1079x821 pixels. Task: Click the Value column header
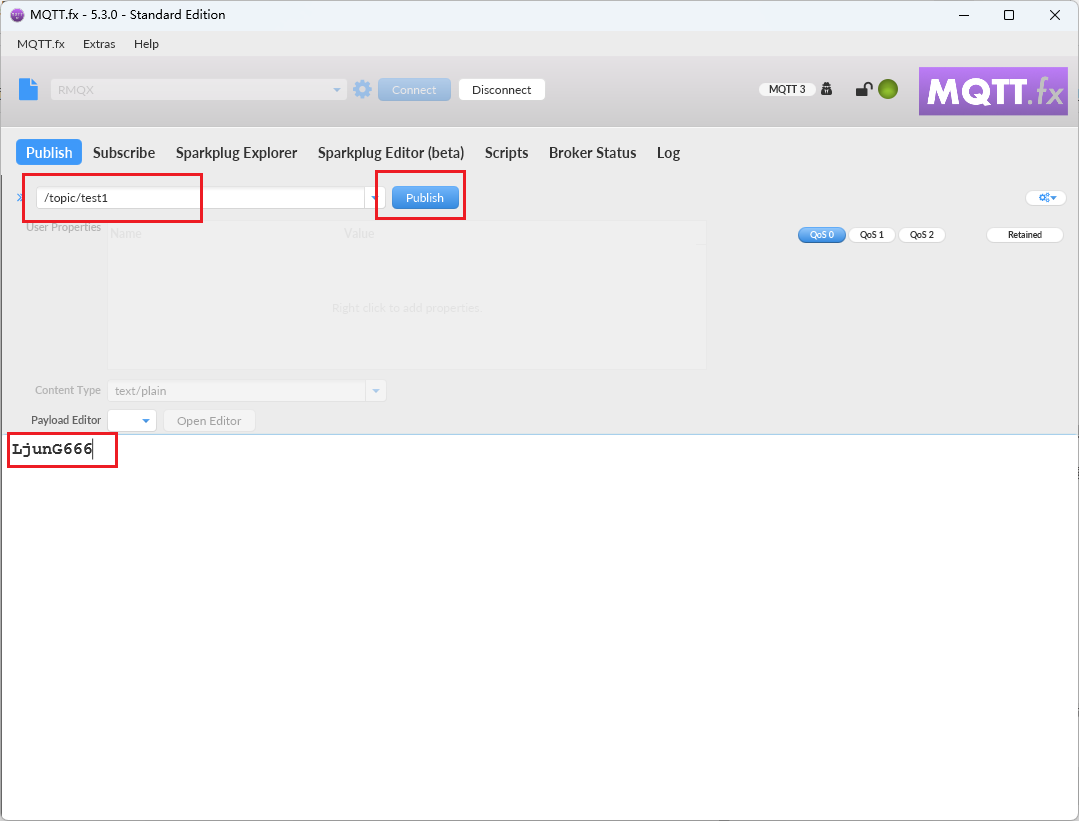359,233
